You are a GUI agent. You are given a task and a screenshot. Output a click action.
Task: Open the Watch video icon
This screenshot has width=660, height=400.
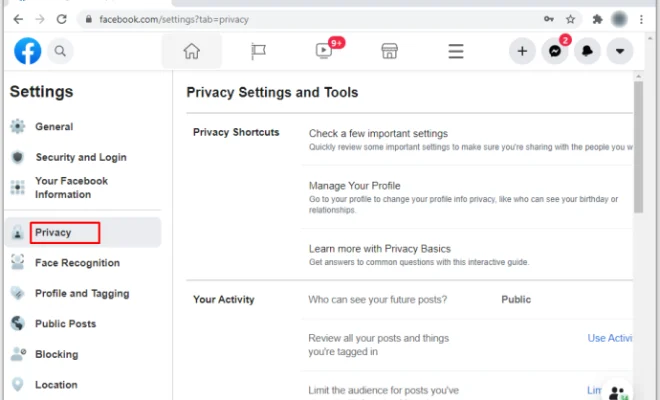point(324,51)
